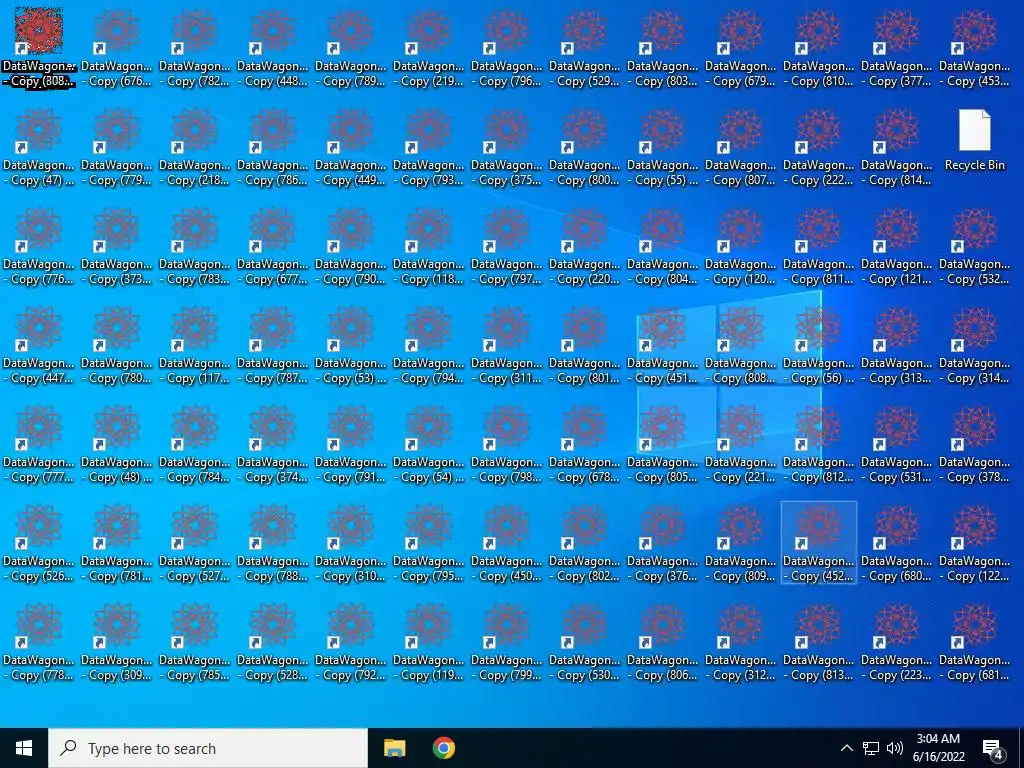Click the DataWagon shortcut Copy (314

point(975,346)
